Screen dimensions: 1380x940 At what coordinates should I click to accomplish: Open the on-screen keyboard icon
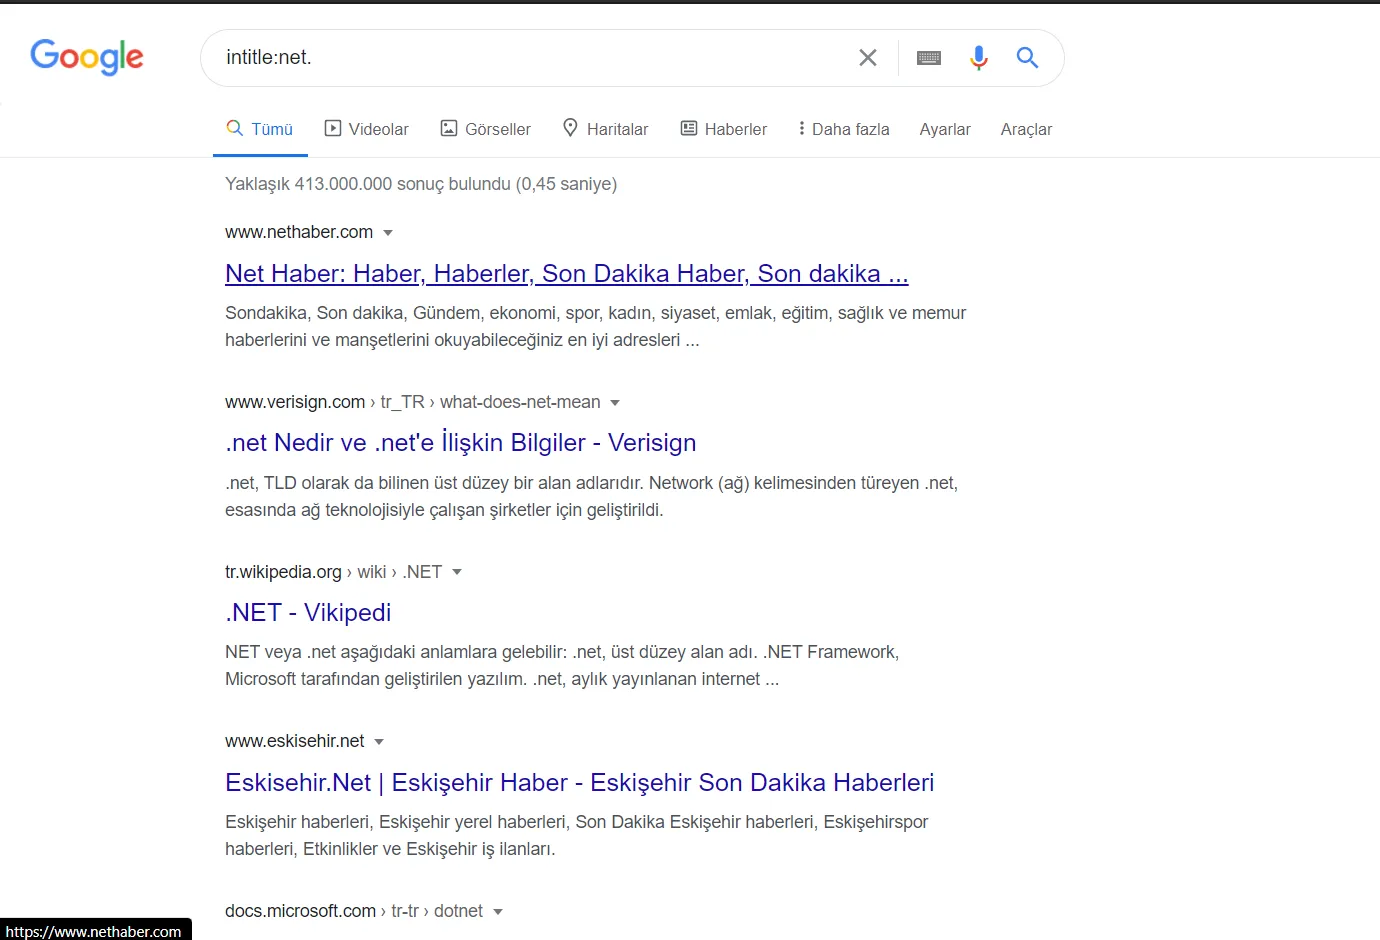[x=929, y=58]
